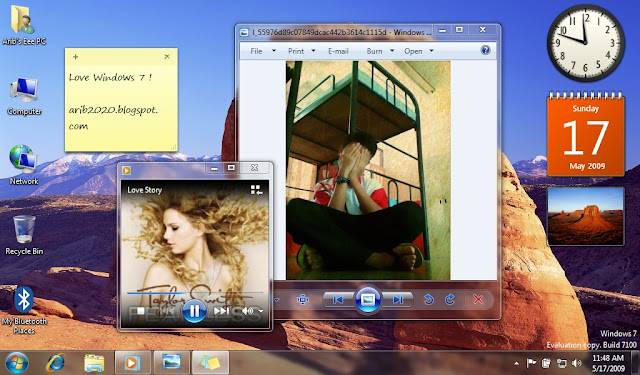Rotate photo clockwise
This screenshot has width=640, height=375.
click(450, 300)
